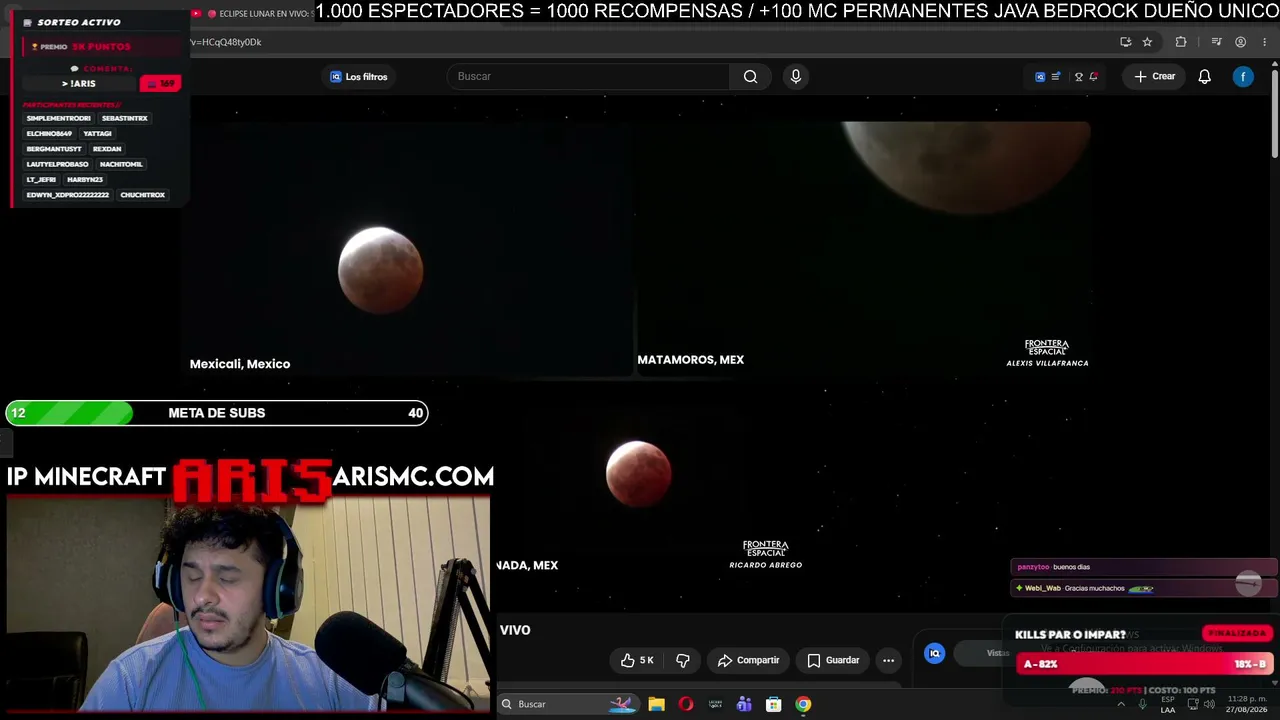Start voice search with the microphone icon
The width and height of the screenshot is (1280, 720).
pos(796,76)
